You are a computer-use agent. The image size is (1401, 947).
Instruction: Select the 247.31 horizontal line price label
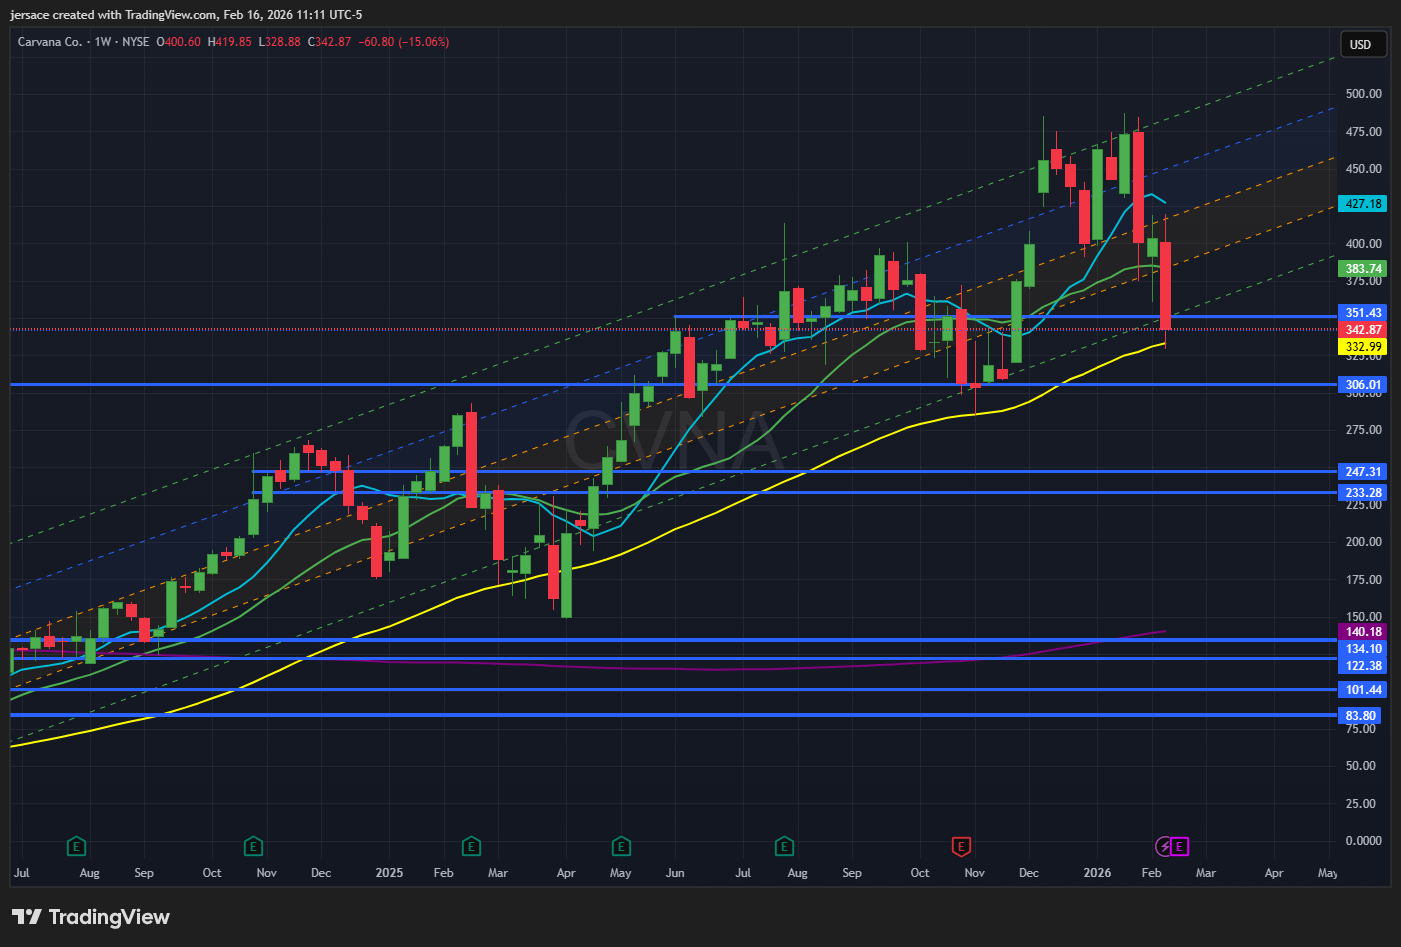1363,472
